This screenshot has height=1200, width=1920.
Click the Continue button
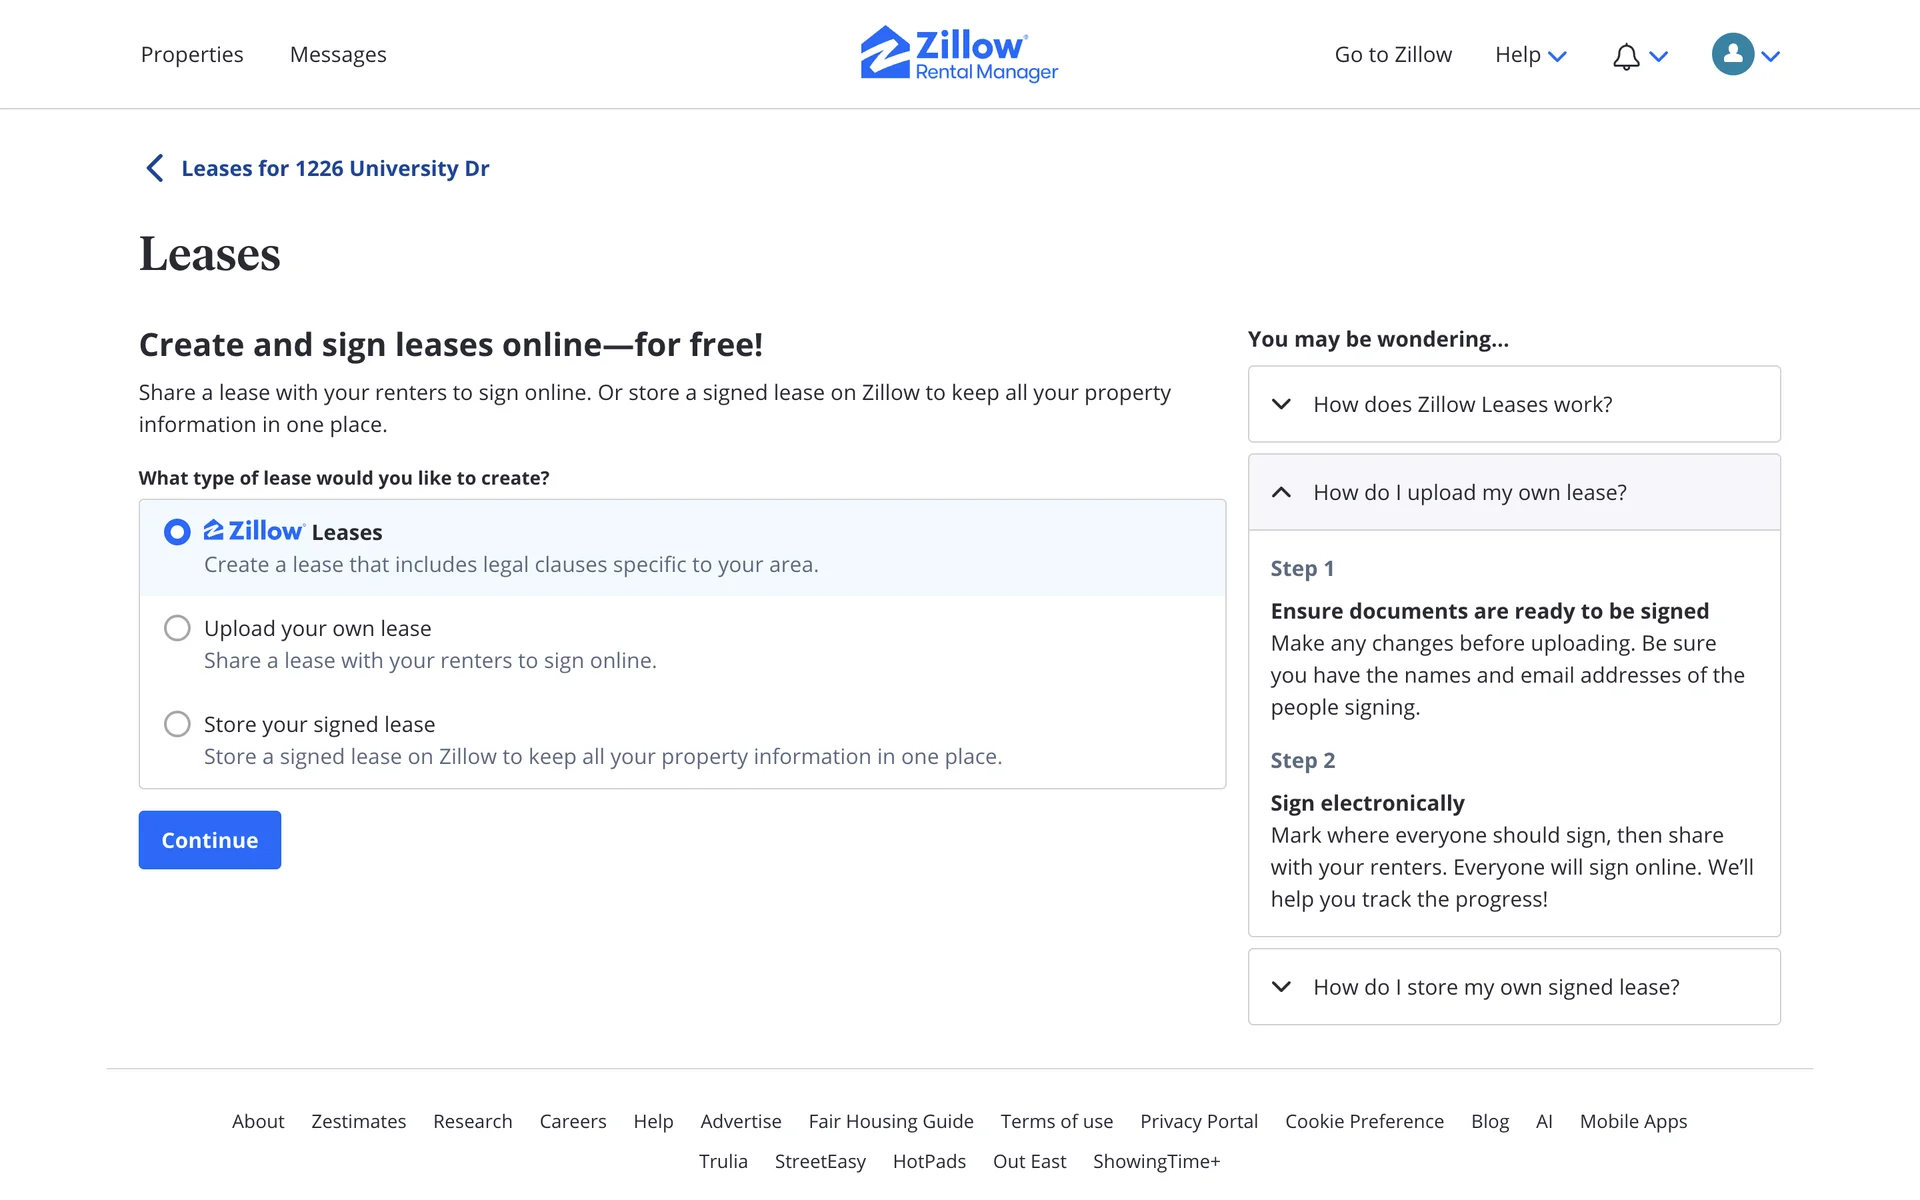(210, 840)
